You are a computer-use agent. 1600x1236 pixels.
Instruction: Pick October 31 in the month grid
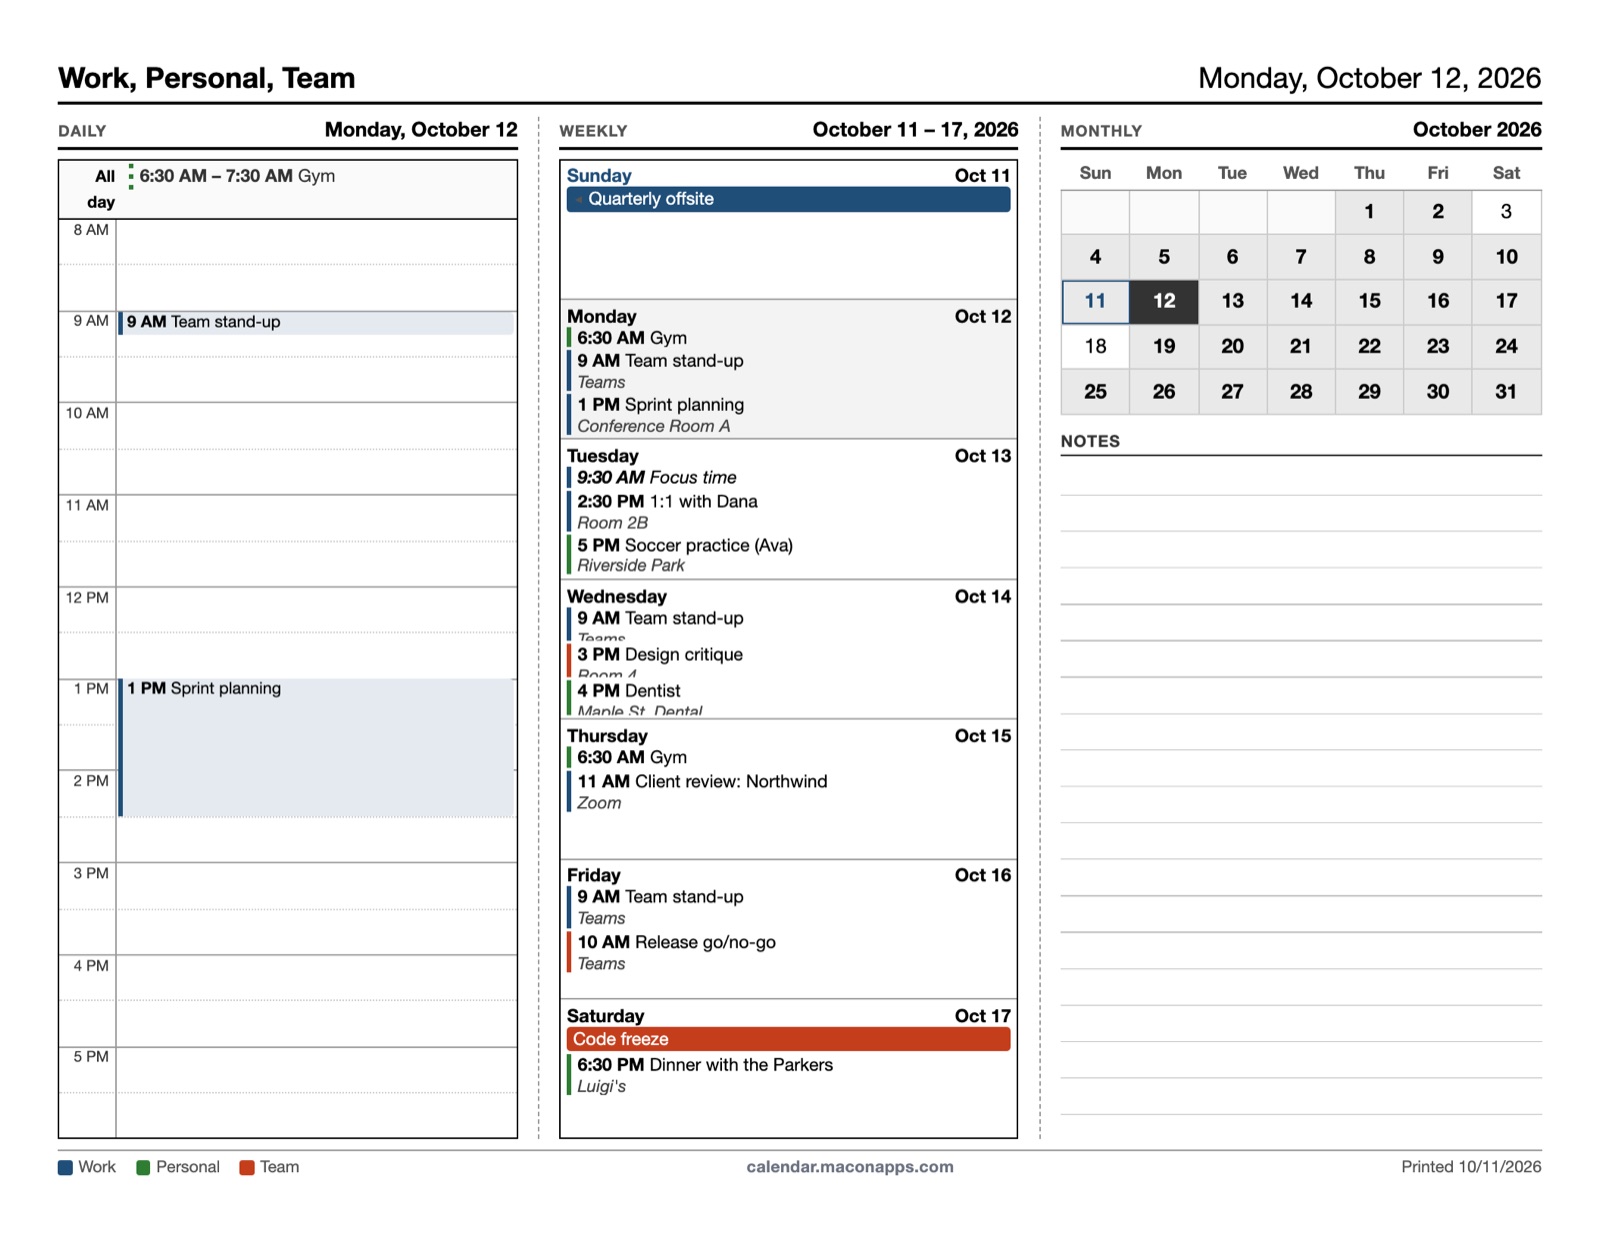(x=1506, y=392)
